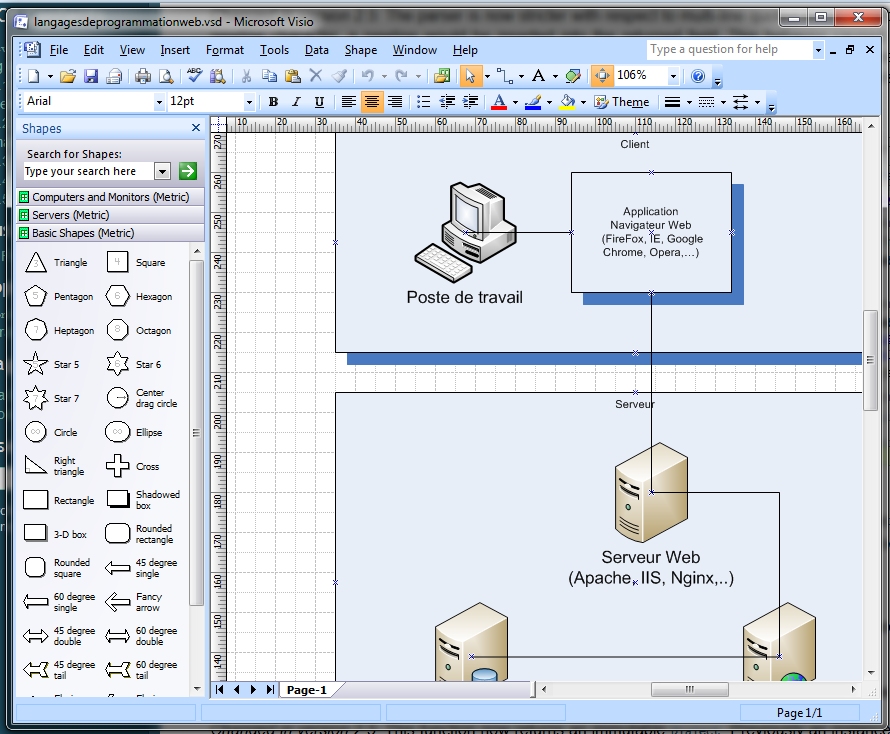890x734 pixels.
Task: Expand the Arial font name dropdown
Action: (x=158, y=102)
